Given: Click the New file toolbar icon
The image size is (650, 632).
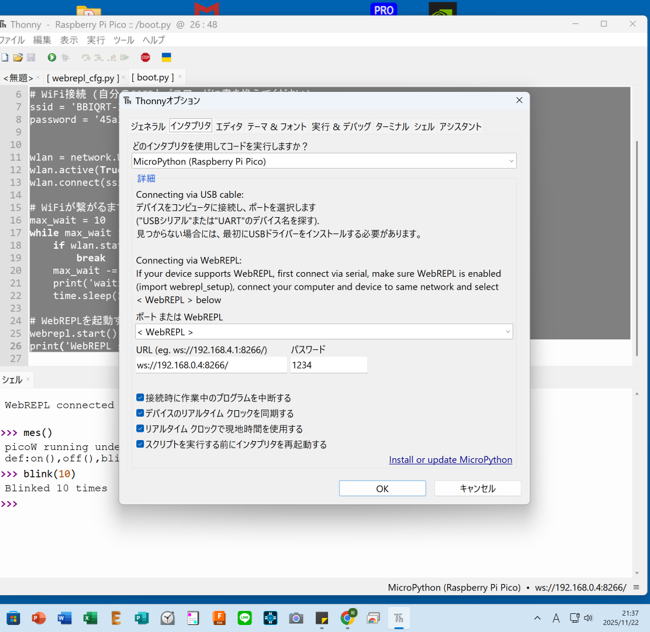Looking at the screenshot, I should point(5,57).
